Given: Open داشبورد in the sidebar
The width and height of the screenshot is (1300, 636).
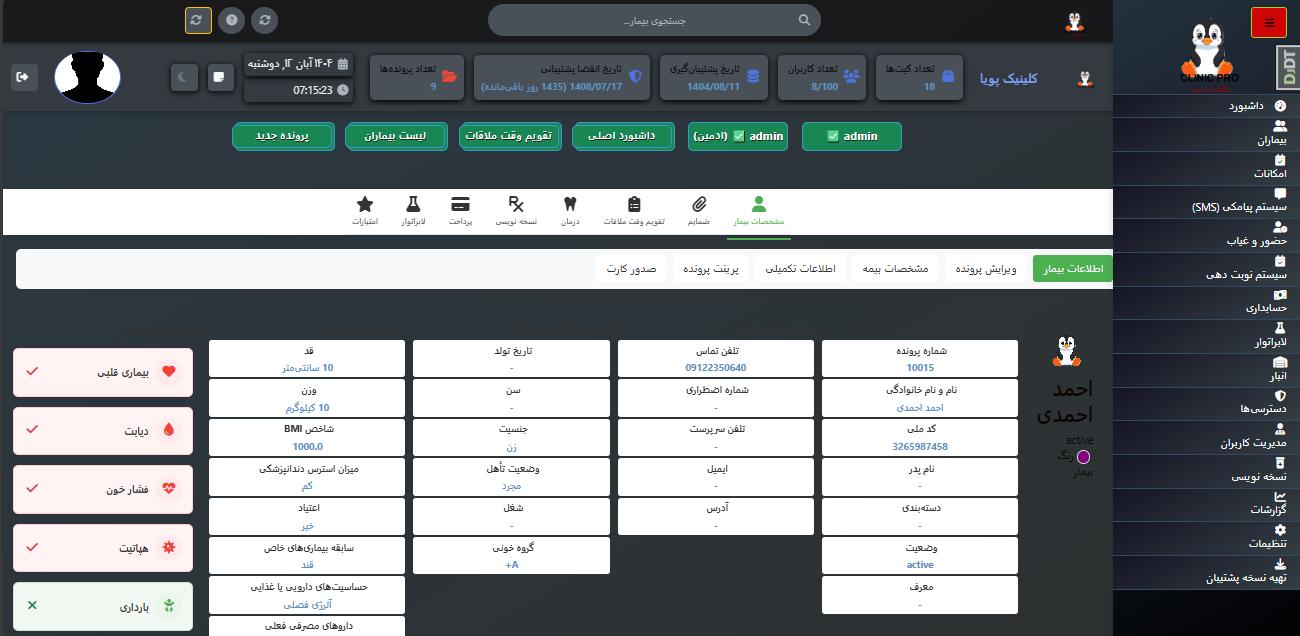Looking at the screenshot, I should (1206, 105).
